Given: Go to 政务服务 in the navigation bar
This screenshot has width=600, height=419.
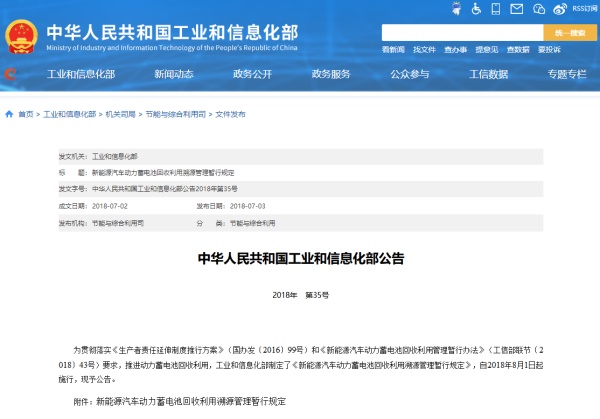Looking at the screenshot, I should [331, 74].
